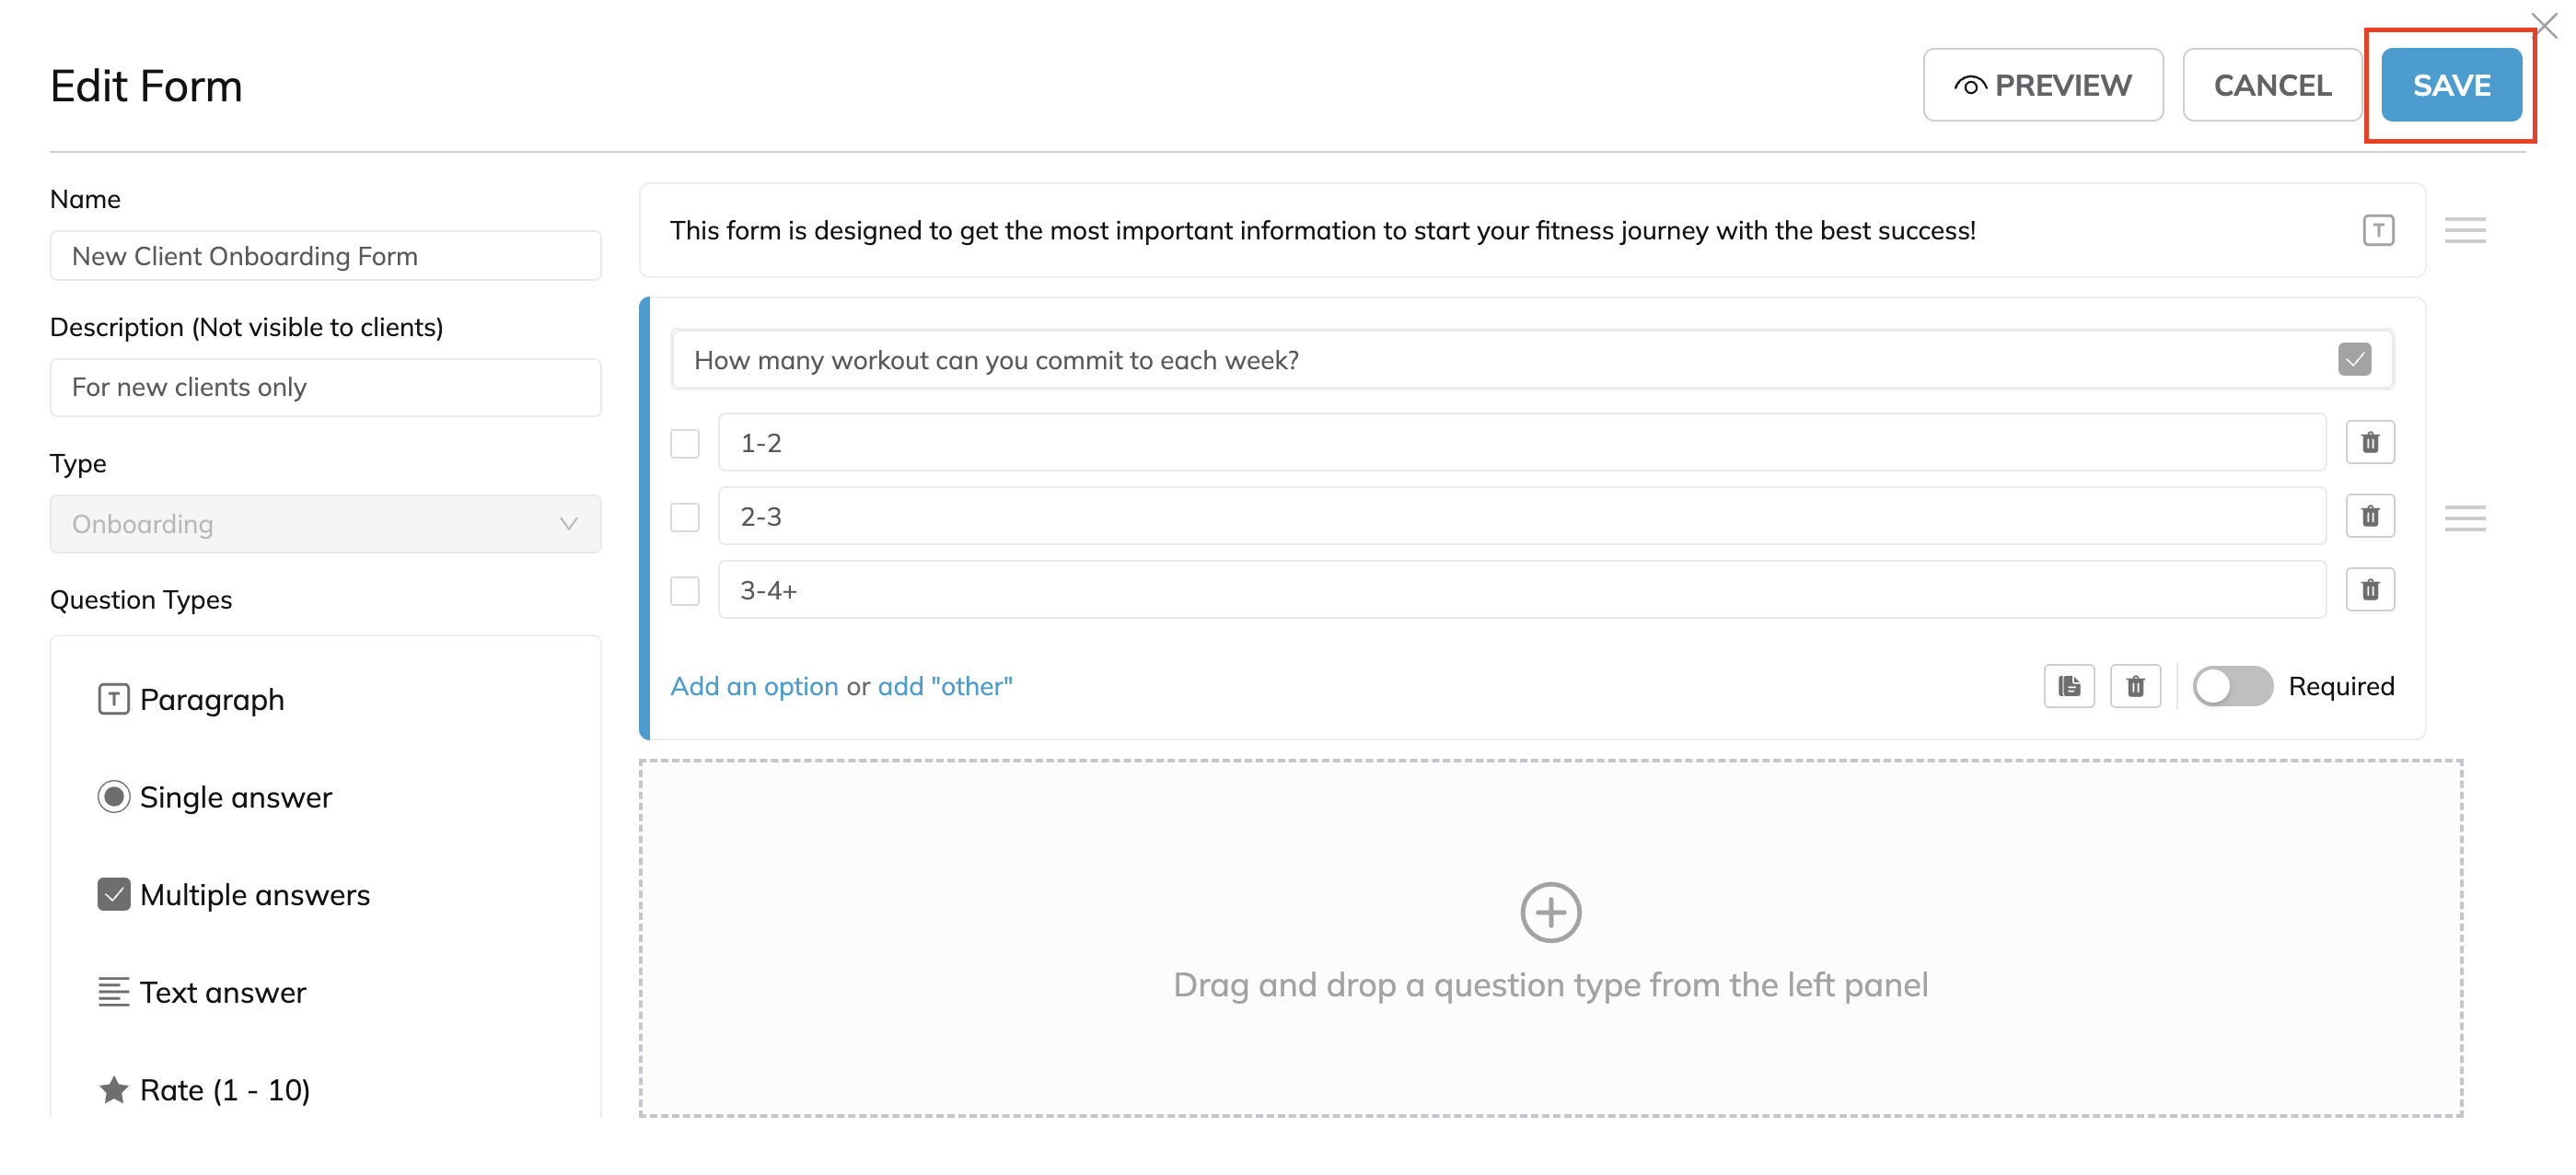The image size is (2576, 1175).
Task: Delete the '2-3' answer option
Action: point(2369,516)
